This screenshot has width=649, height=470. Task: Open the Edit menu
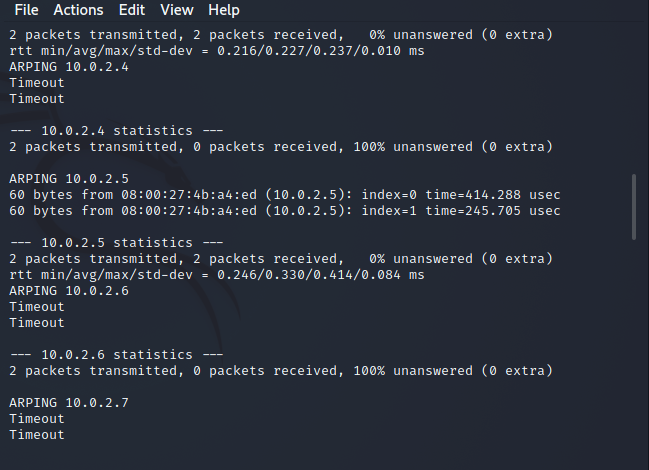[x=131, y=10]
